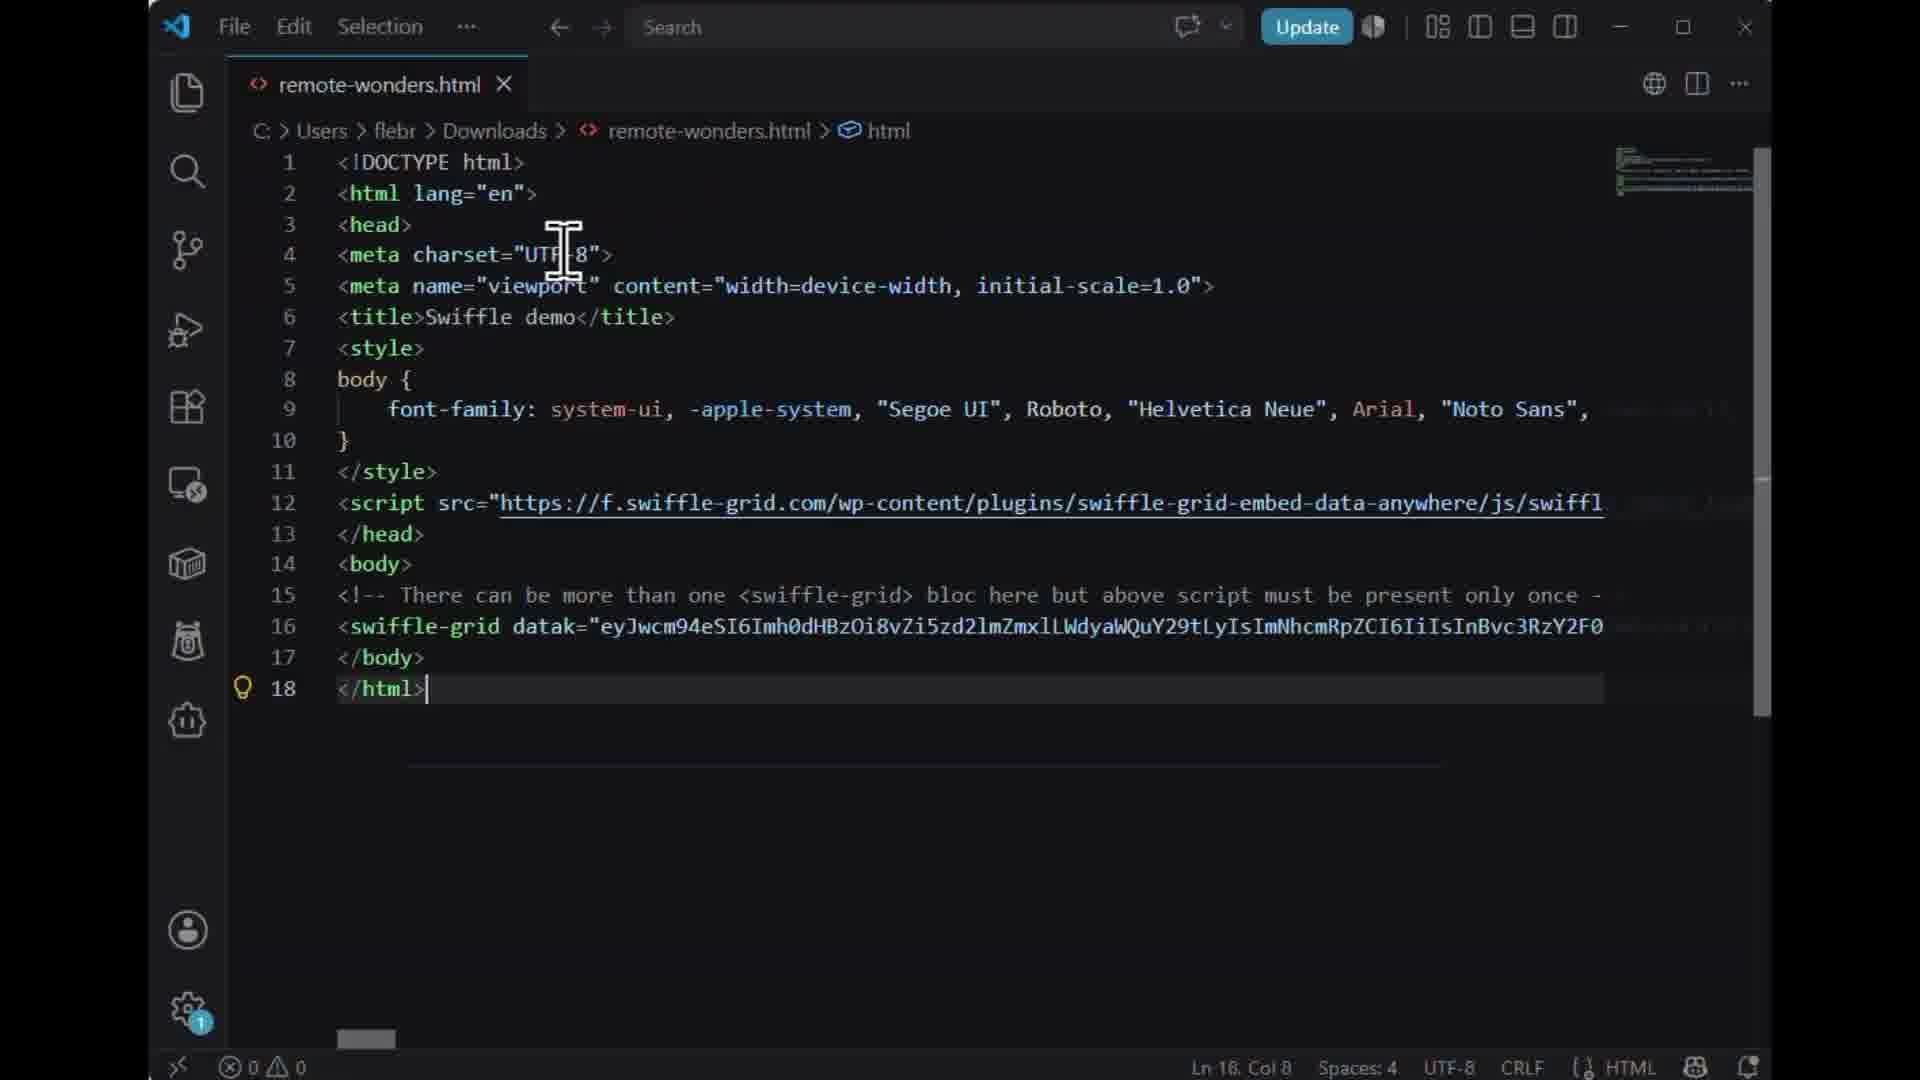1920x1080 pixels.
Task: Open the container/box icon view in activity bar
Action: click(187, 564)
